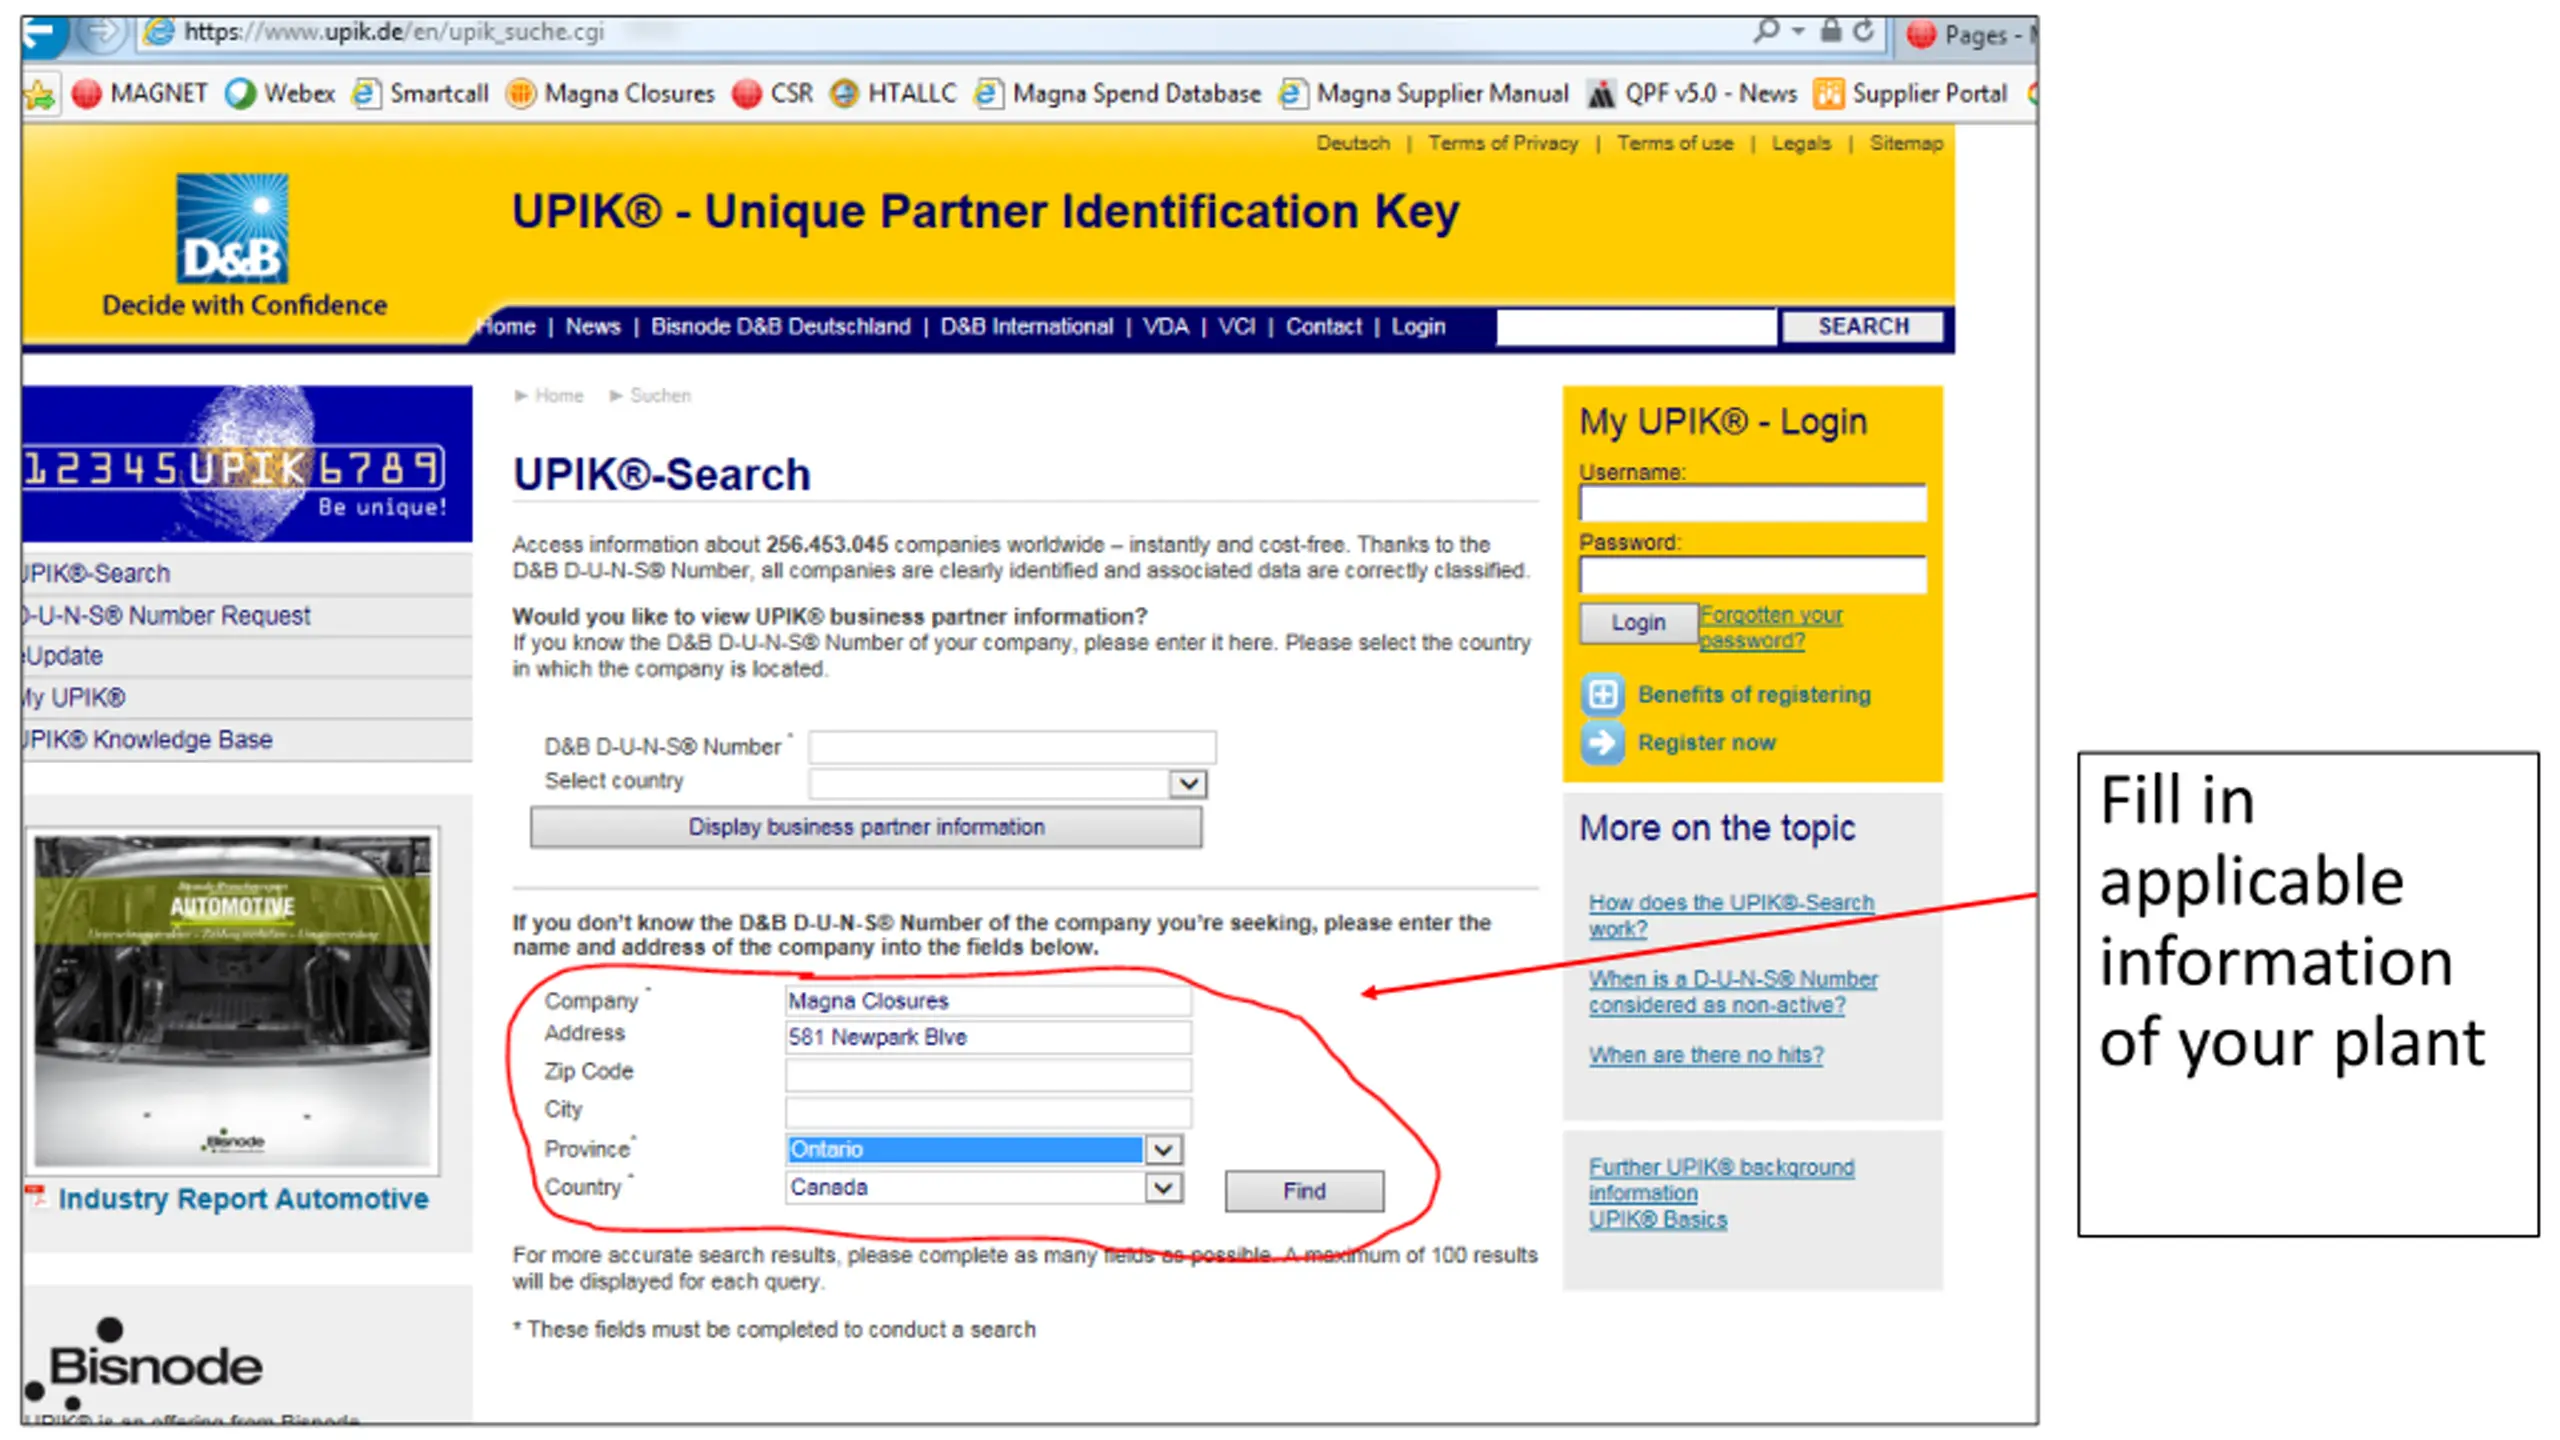
Task: Open the VDA navigation menu item
Action: [1165, 327]
